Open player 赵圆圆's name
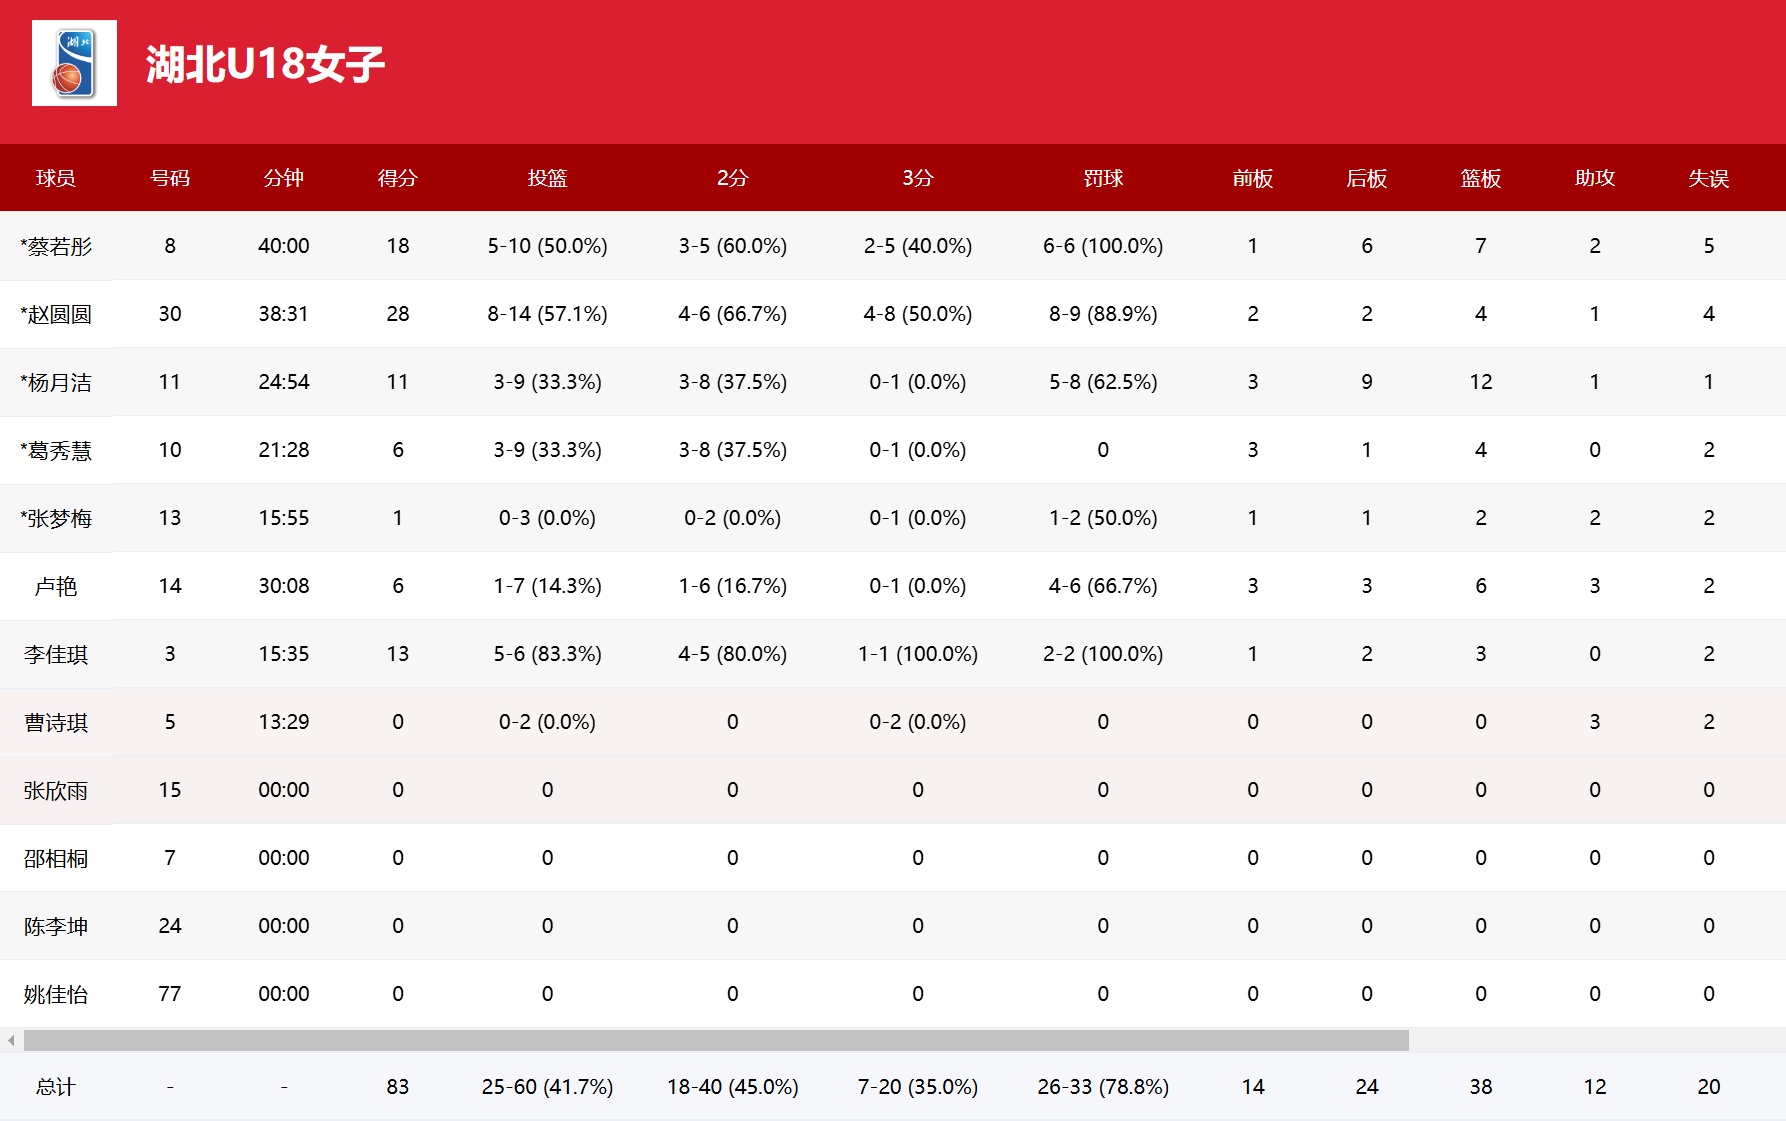This screenshot has height=1121, width=1786. tap(56, 314)
